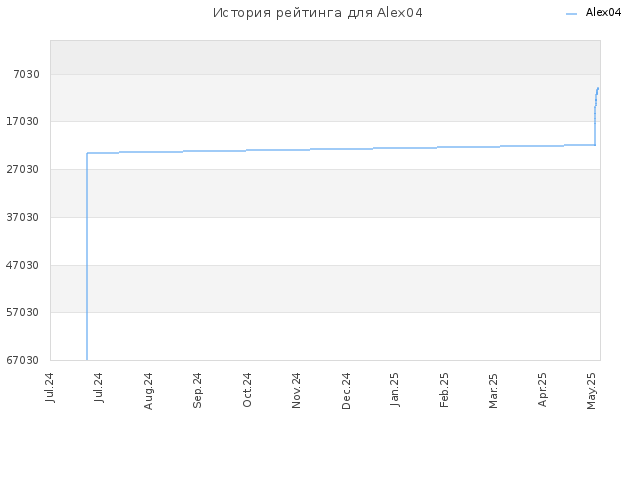The image size is (640, 480).
Task: Click the Aug.24 x-axis label
Action: [148, 391]
